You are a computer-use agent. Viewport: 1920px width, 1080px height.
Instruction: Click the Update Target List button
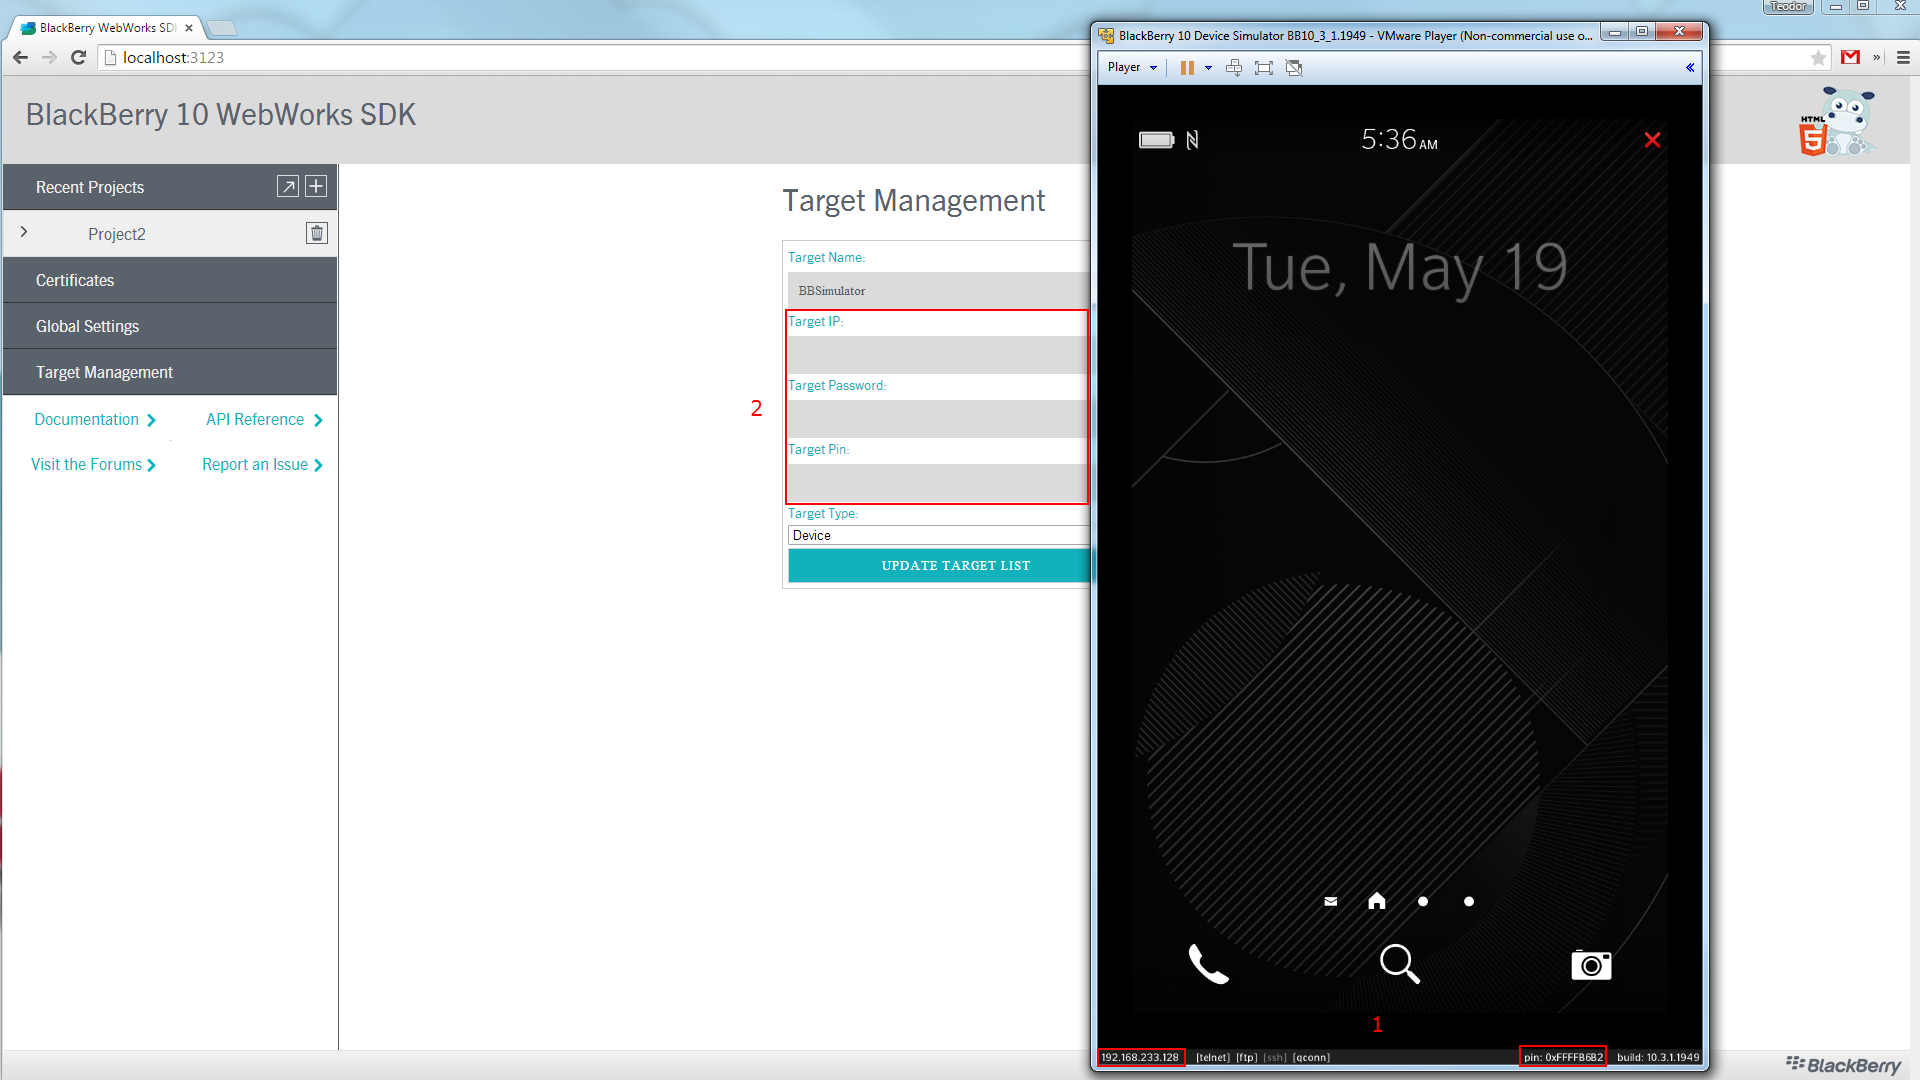click(x=938, y=566)
